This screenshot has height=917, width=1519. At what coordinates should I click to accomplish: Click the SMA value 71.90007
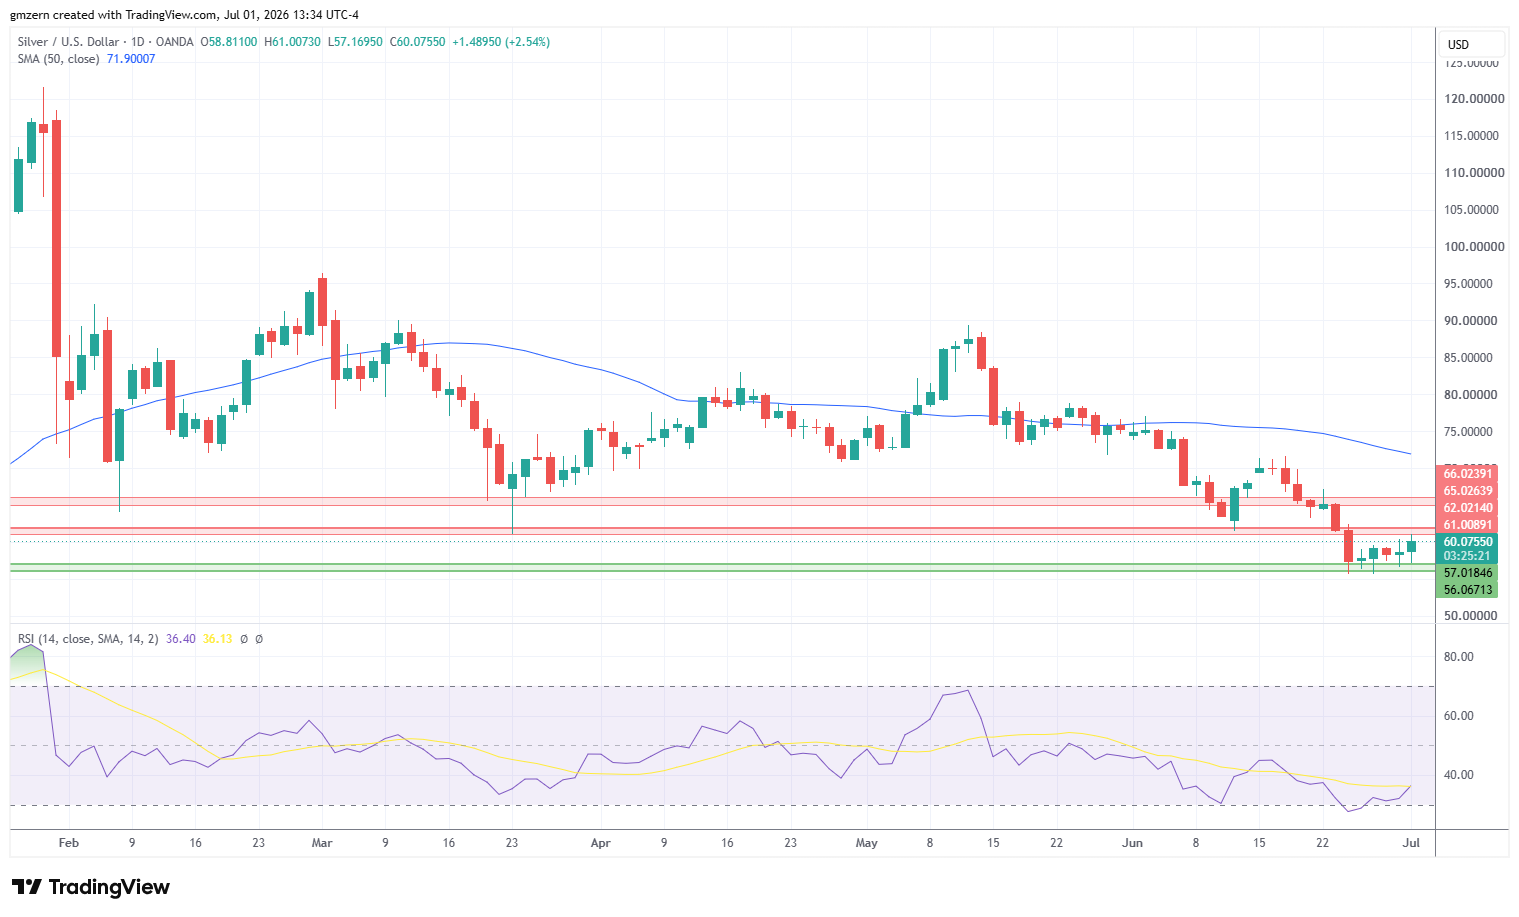(x=131, y=59)
